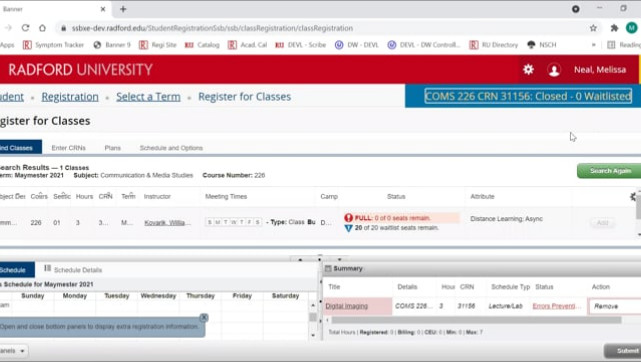Open the DEVL - Scribe bookmark
This screenshot has height=362, width=641.
301,45
